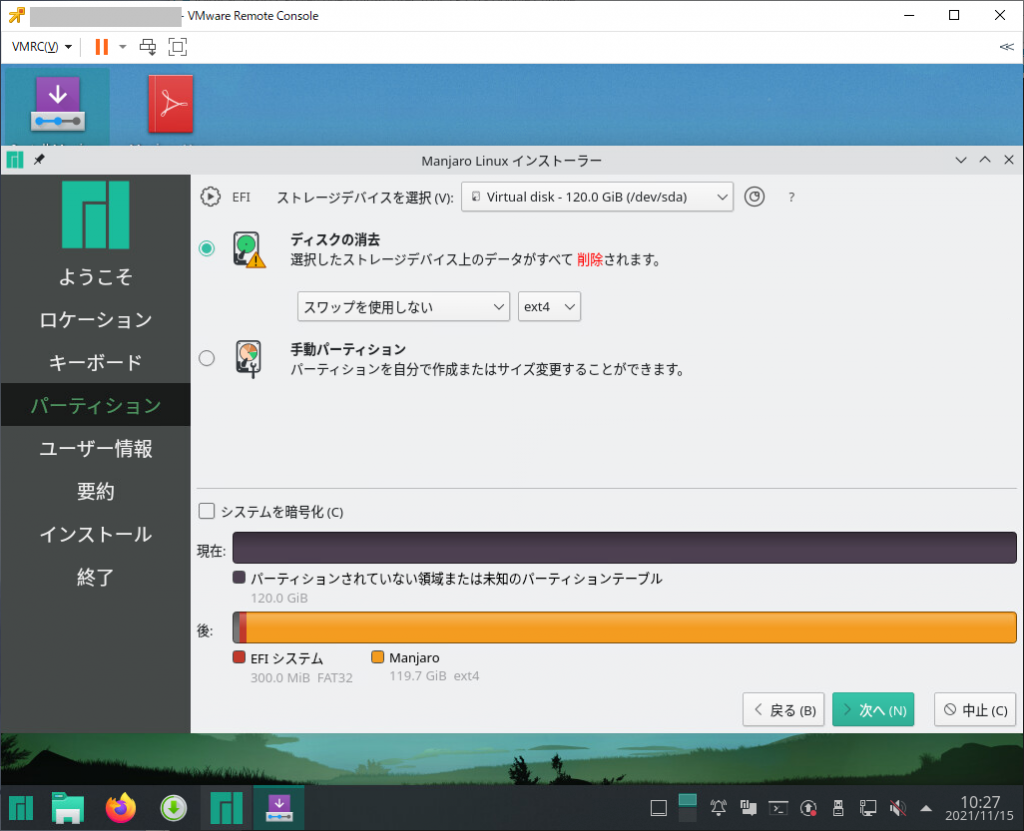
Task: Go to 要約 step in sidebar
Action: point(95,491)
